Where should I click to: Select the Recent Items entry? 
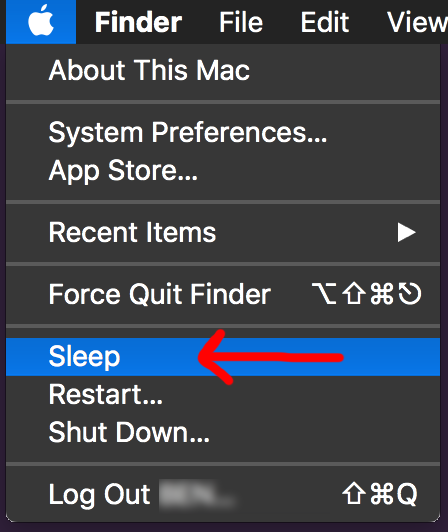click(x=223, y=232)
